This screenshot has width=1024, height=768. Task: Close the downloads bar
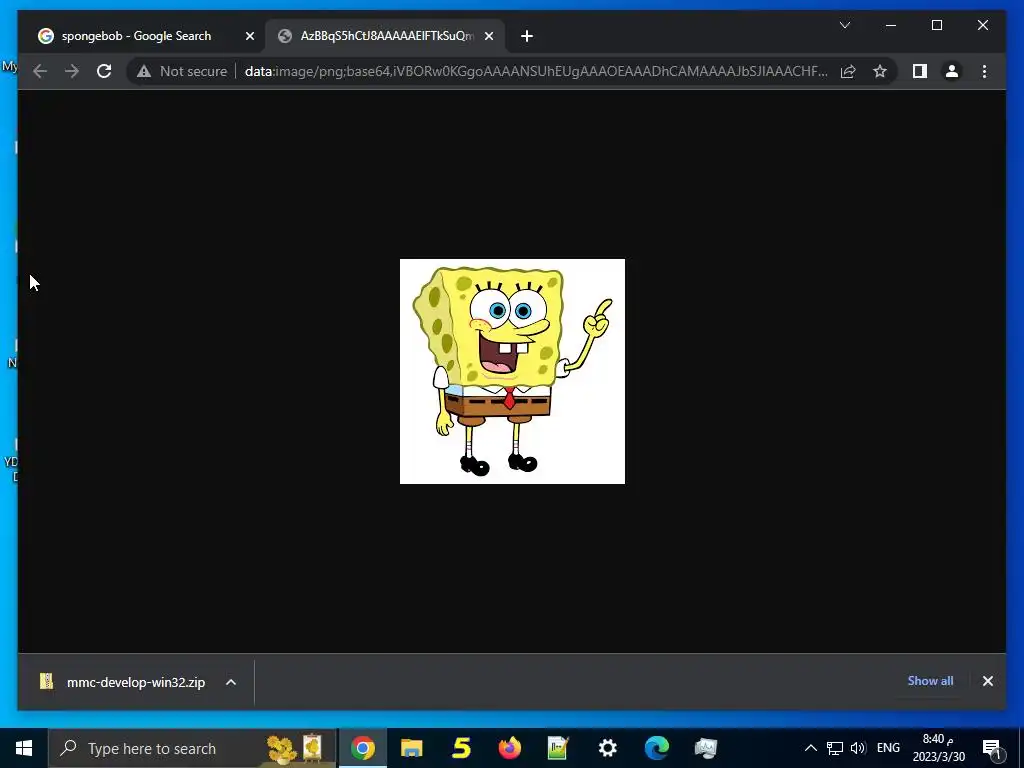click(x=987, y=681)
